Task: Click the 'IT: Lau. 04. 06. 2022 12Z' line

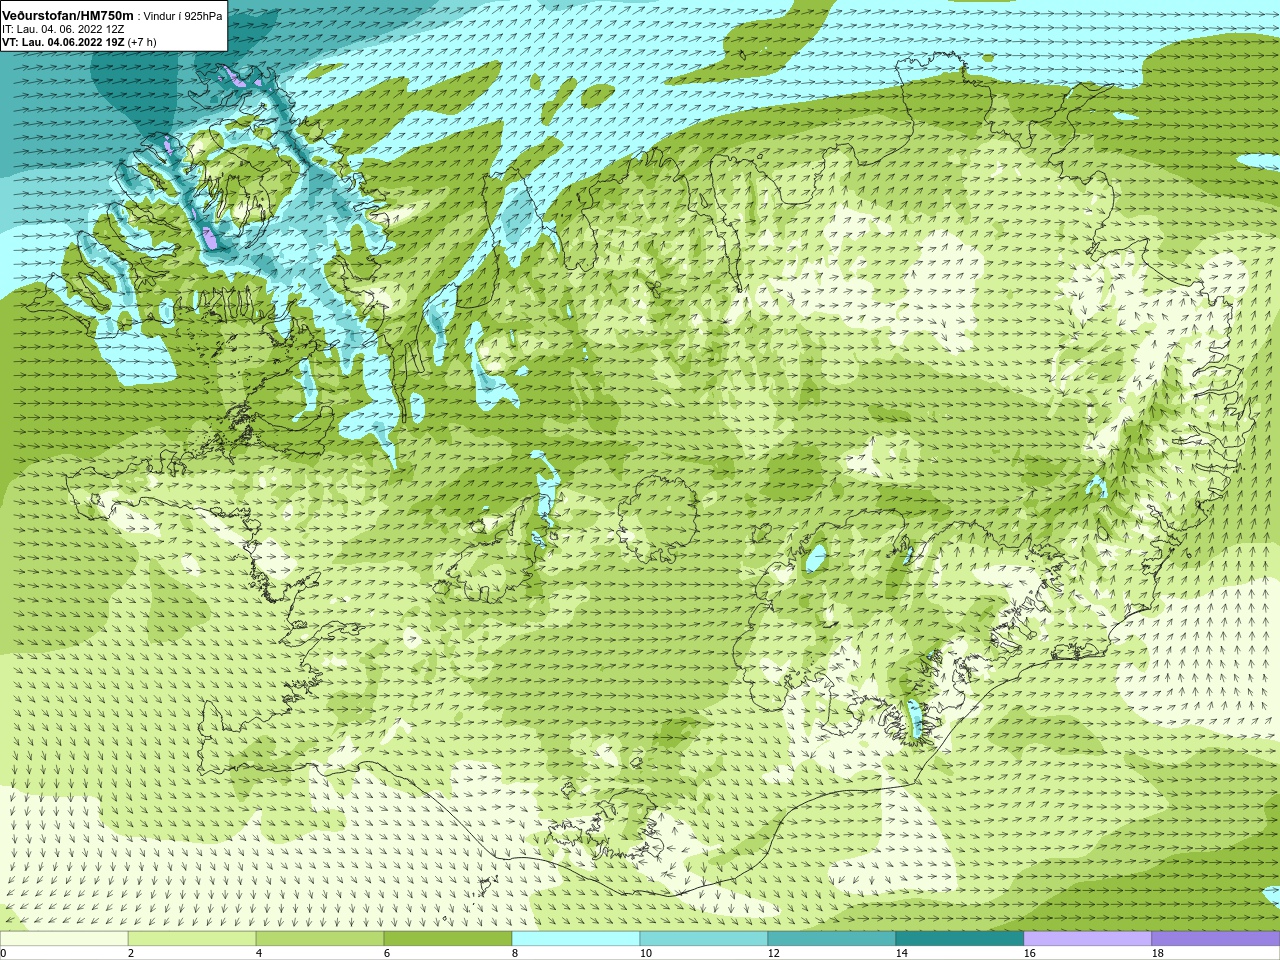Action: [63, 29]
